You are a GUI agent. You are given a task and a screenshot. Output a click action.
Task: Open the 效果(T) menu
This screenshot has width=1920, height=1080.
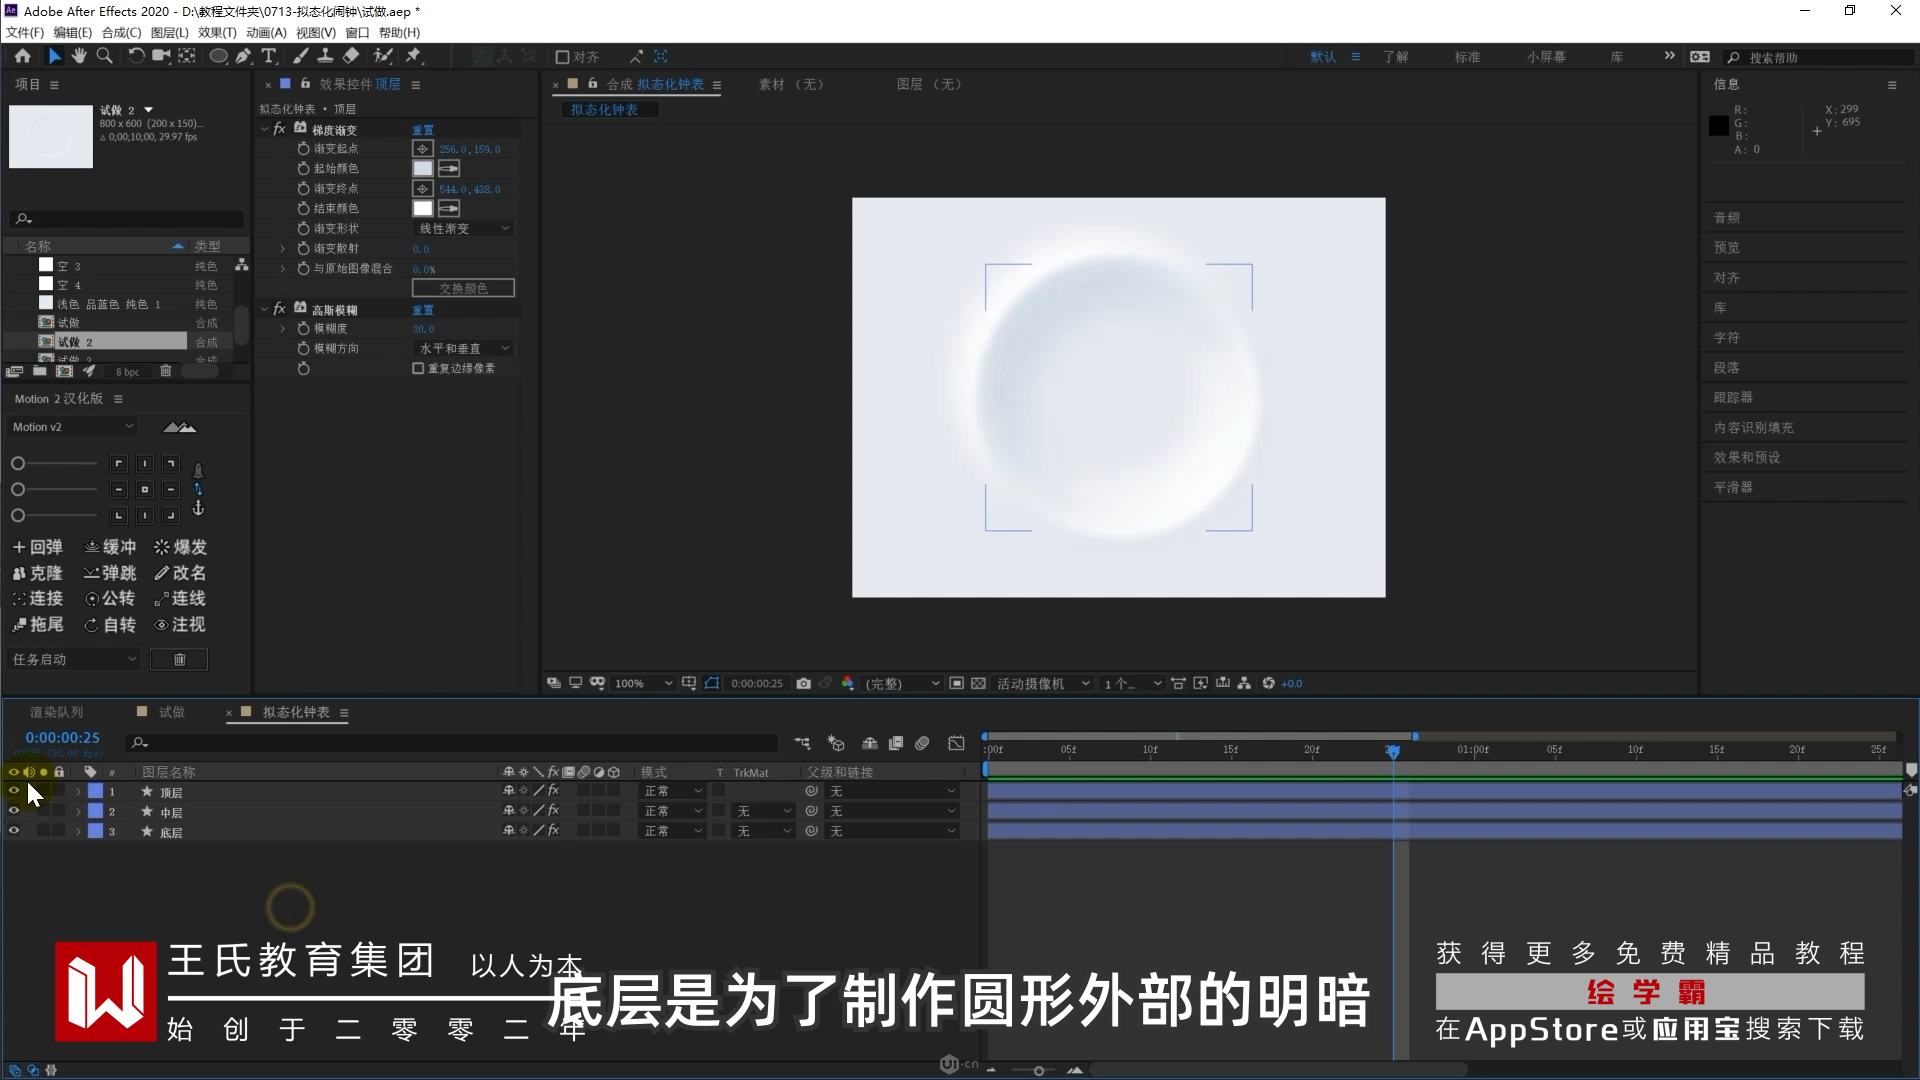coord(216,32)
